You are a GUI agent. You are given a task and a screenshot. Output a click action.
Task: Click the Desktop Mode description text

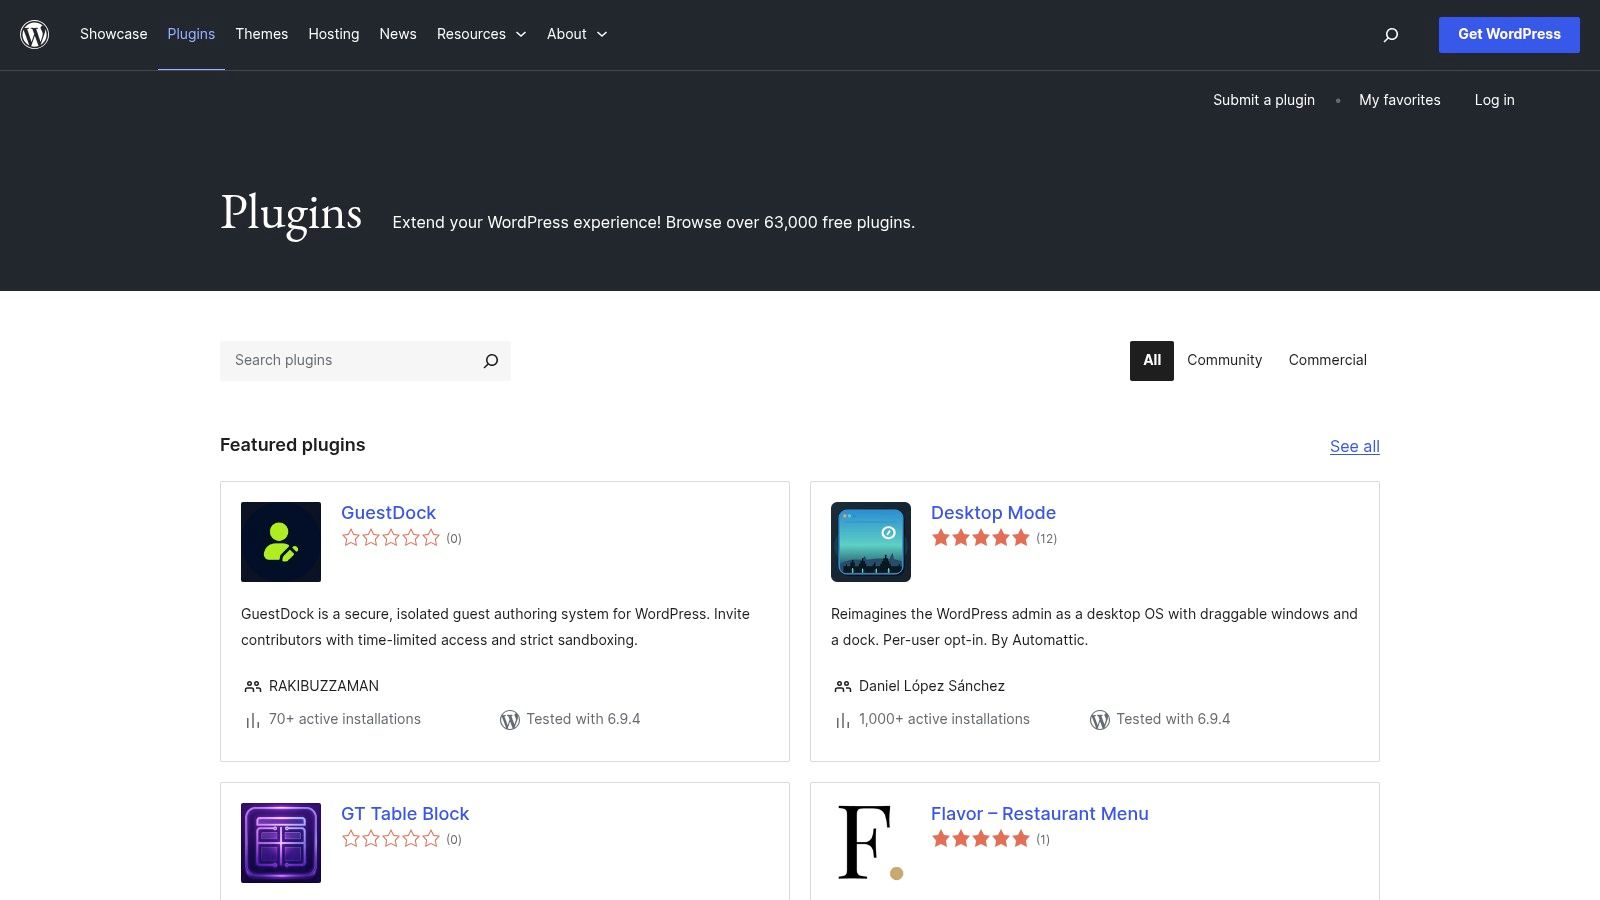click(1095, 627)
